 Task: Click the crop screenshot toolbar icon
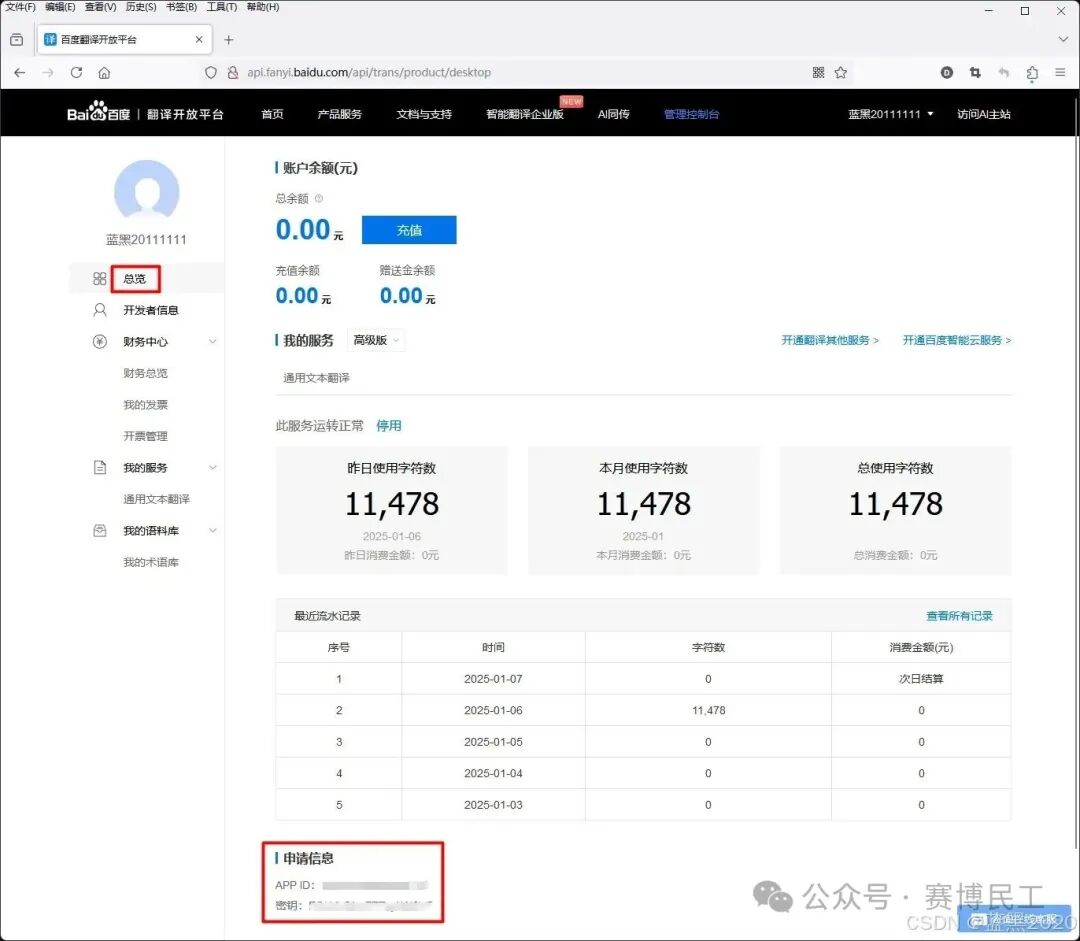(x=975, y=72)
